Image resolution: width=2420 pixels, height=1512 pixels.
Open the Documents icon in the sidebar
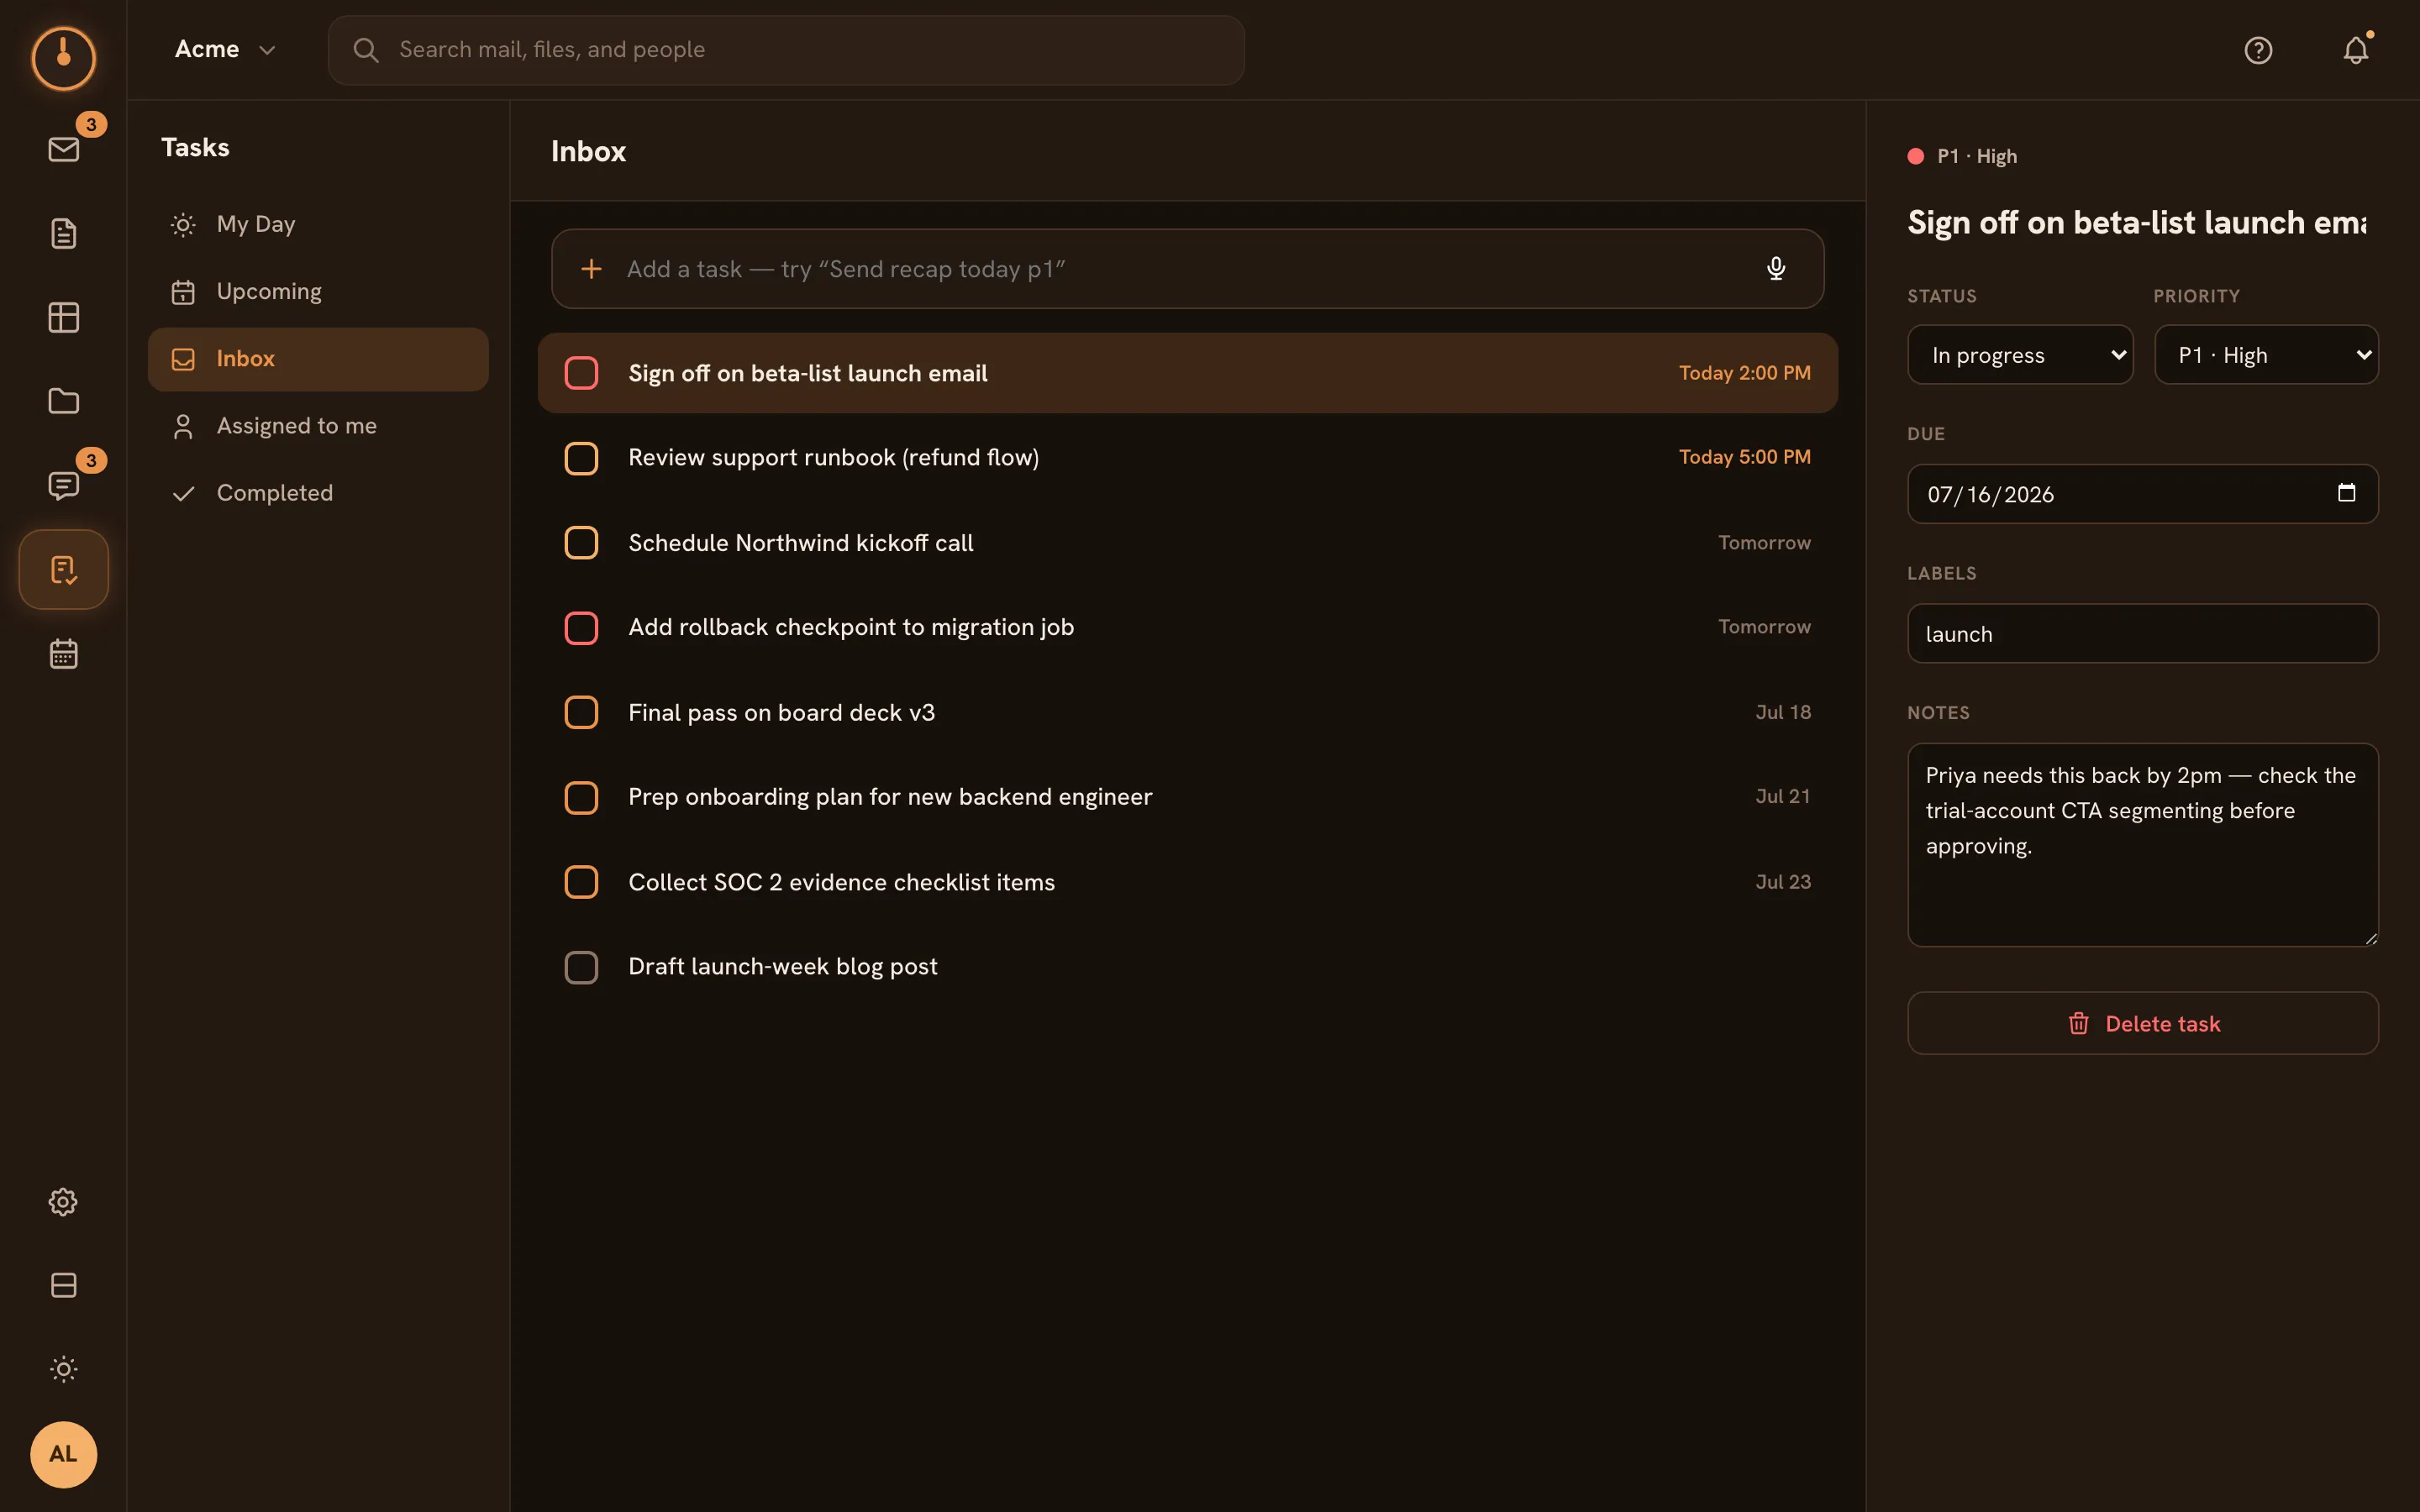(63, 233)
